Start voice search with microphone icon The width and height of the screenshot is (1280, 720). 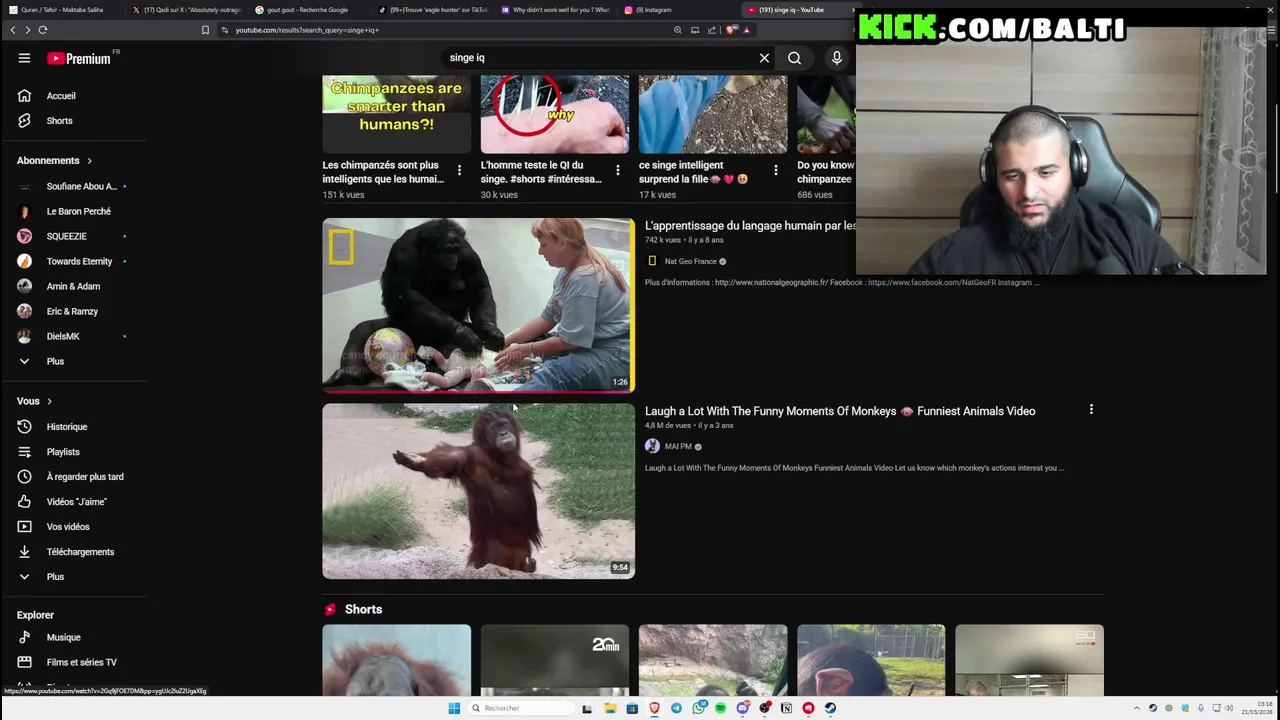(x=837, y=58)
